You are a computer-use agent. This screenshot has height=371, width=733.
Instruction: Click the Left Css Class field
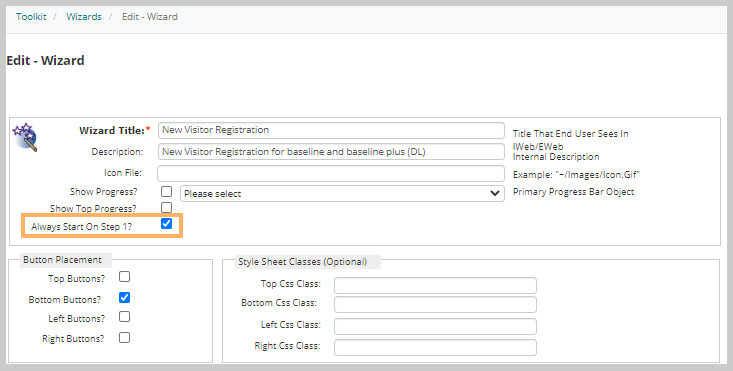pos(435,327)
